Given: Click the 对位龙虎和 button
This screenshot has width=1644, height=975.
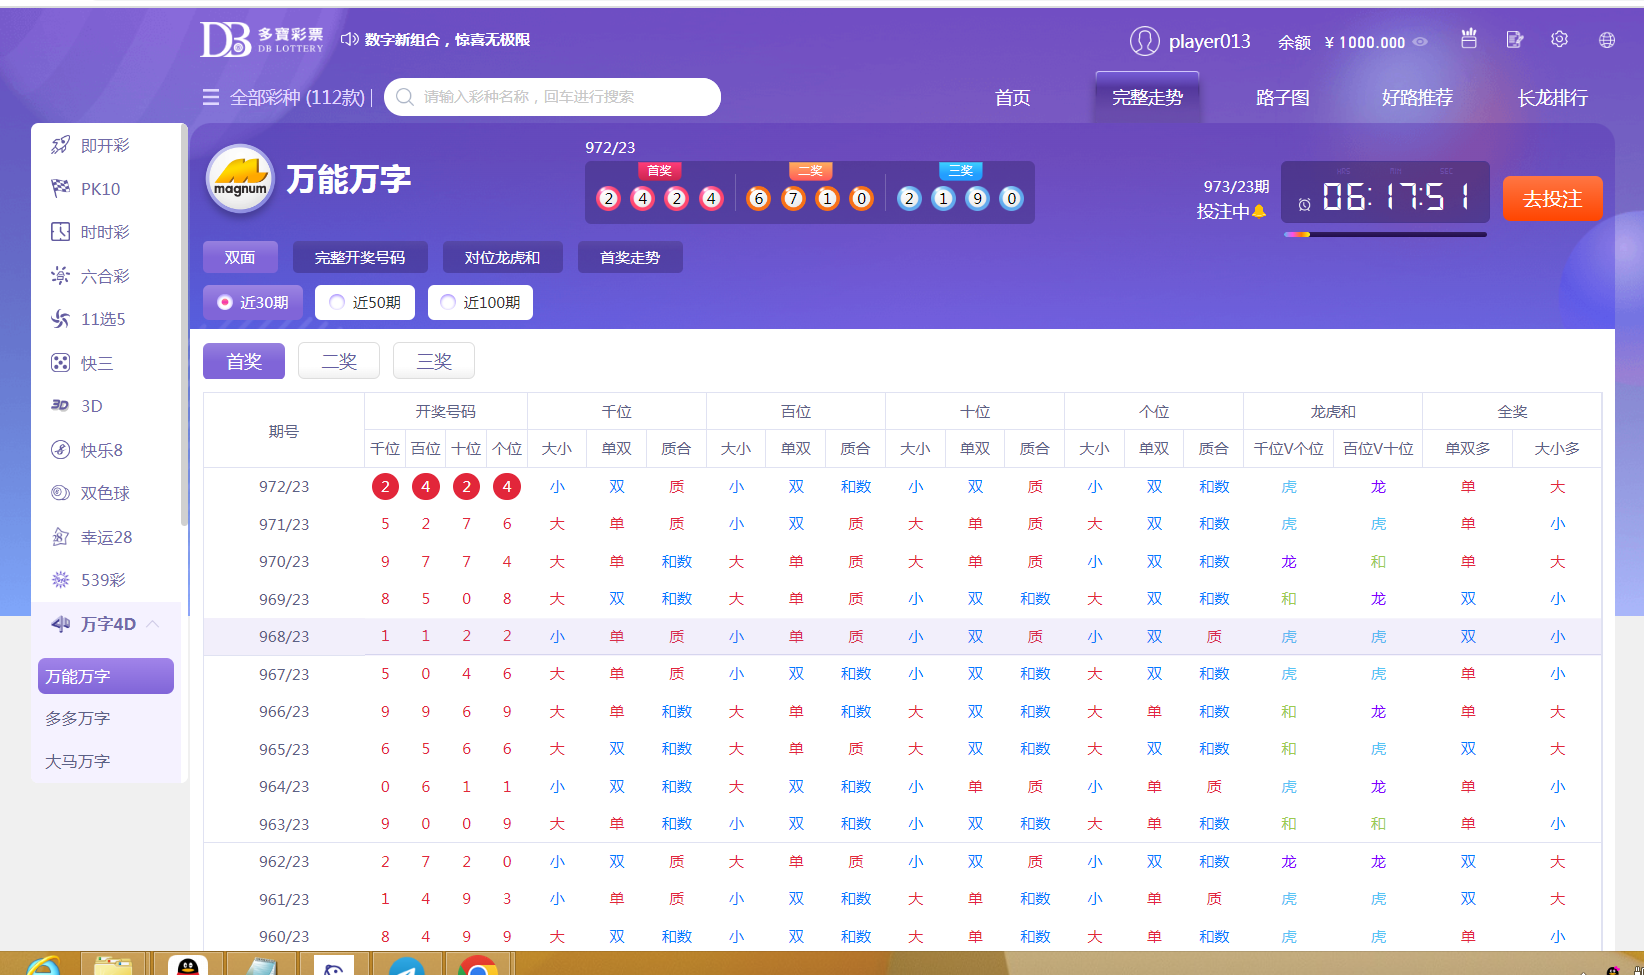Looking at the screenshot, I should click(x=501, y=258).
